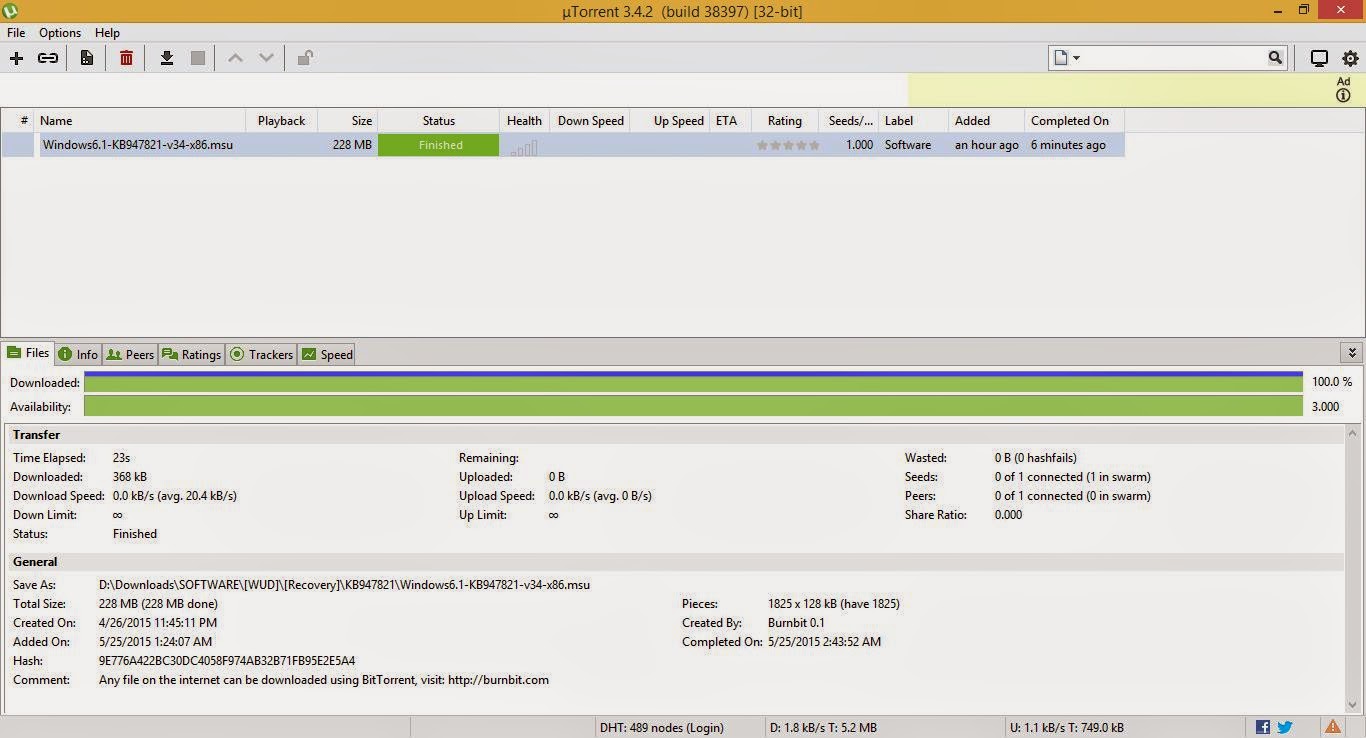Image resolution: width=1366 pixels, height=738 pixels.
Task: Switch to the Files tab
Action: tap(28, 353)
